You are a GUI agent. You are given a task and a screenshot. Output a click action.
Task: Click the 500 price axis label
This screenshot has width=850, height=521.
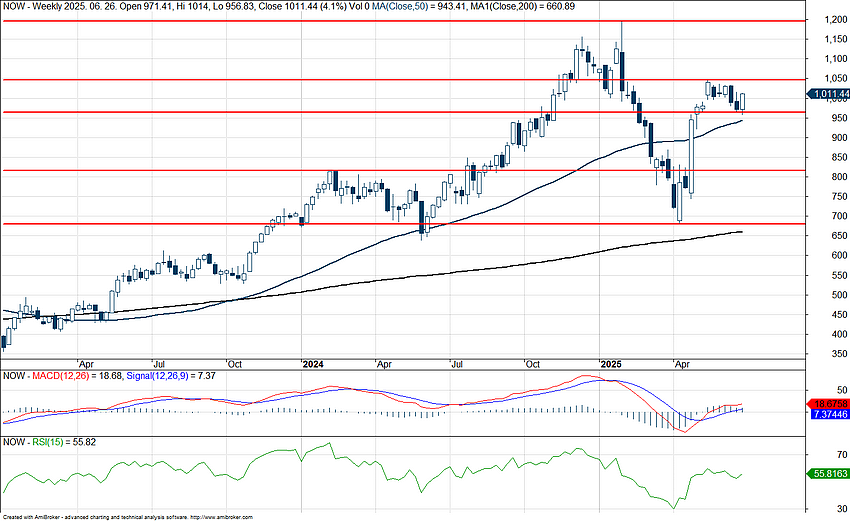click(x=839, y=295)
